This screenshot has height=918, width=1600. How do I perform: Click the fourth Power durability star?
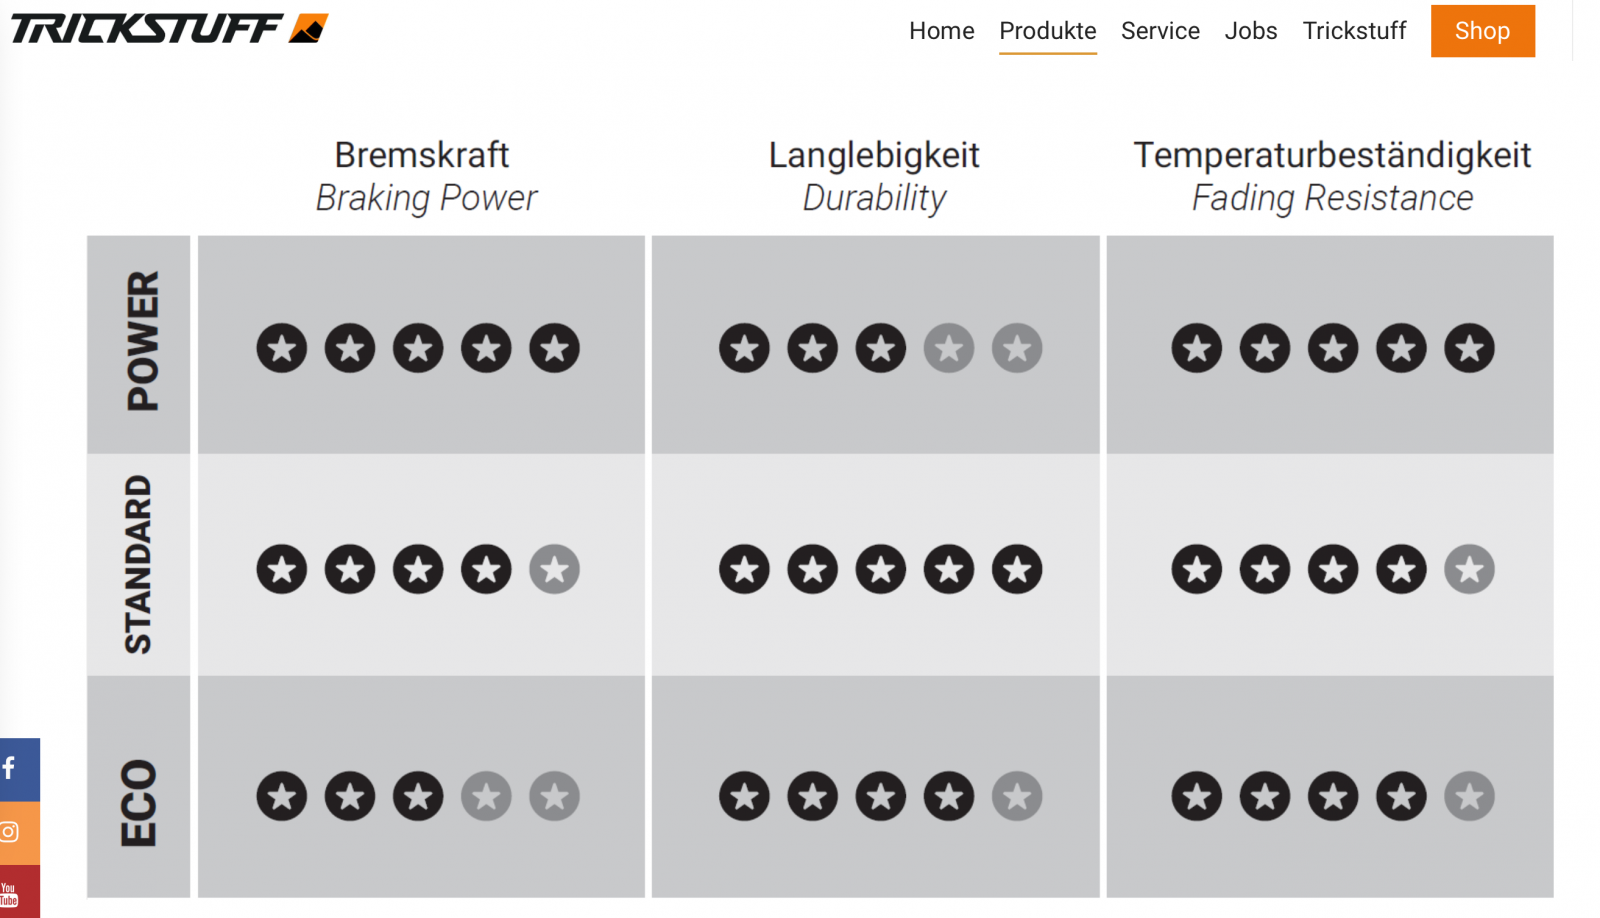pos(949,349)
